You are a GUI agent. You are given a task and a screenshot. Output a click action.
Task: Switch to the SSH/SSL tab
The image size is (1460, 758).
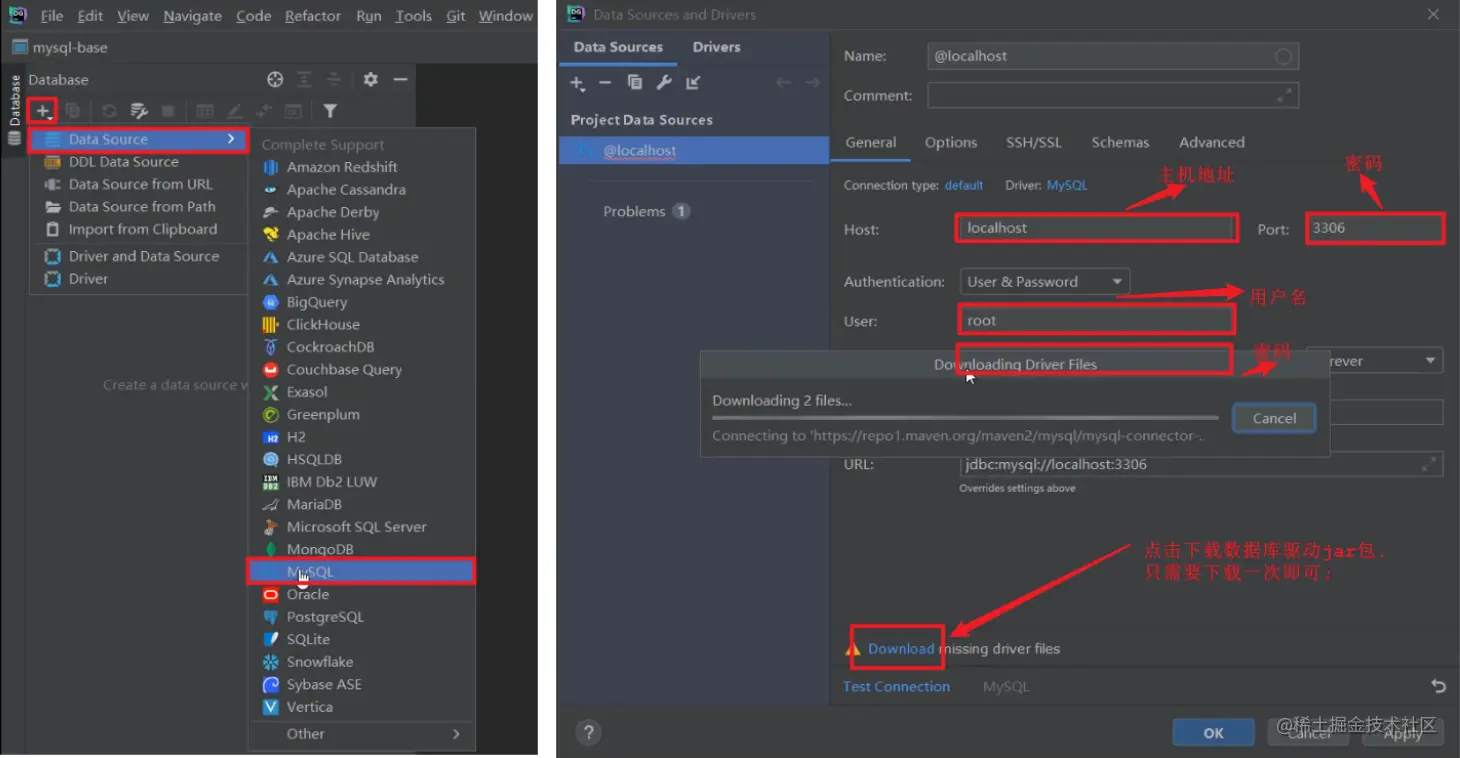(1034, 142)
